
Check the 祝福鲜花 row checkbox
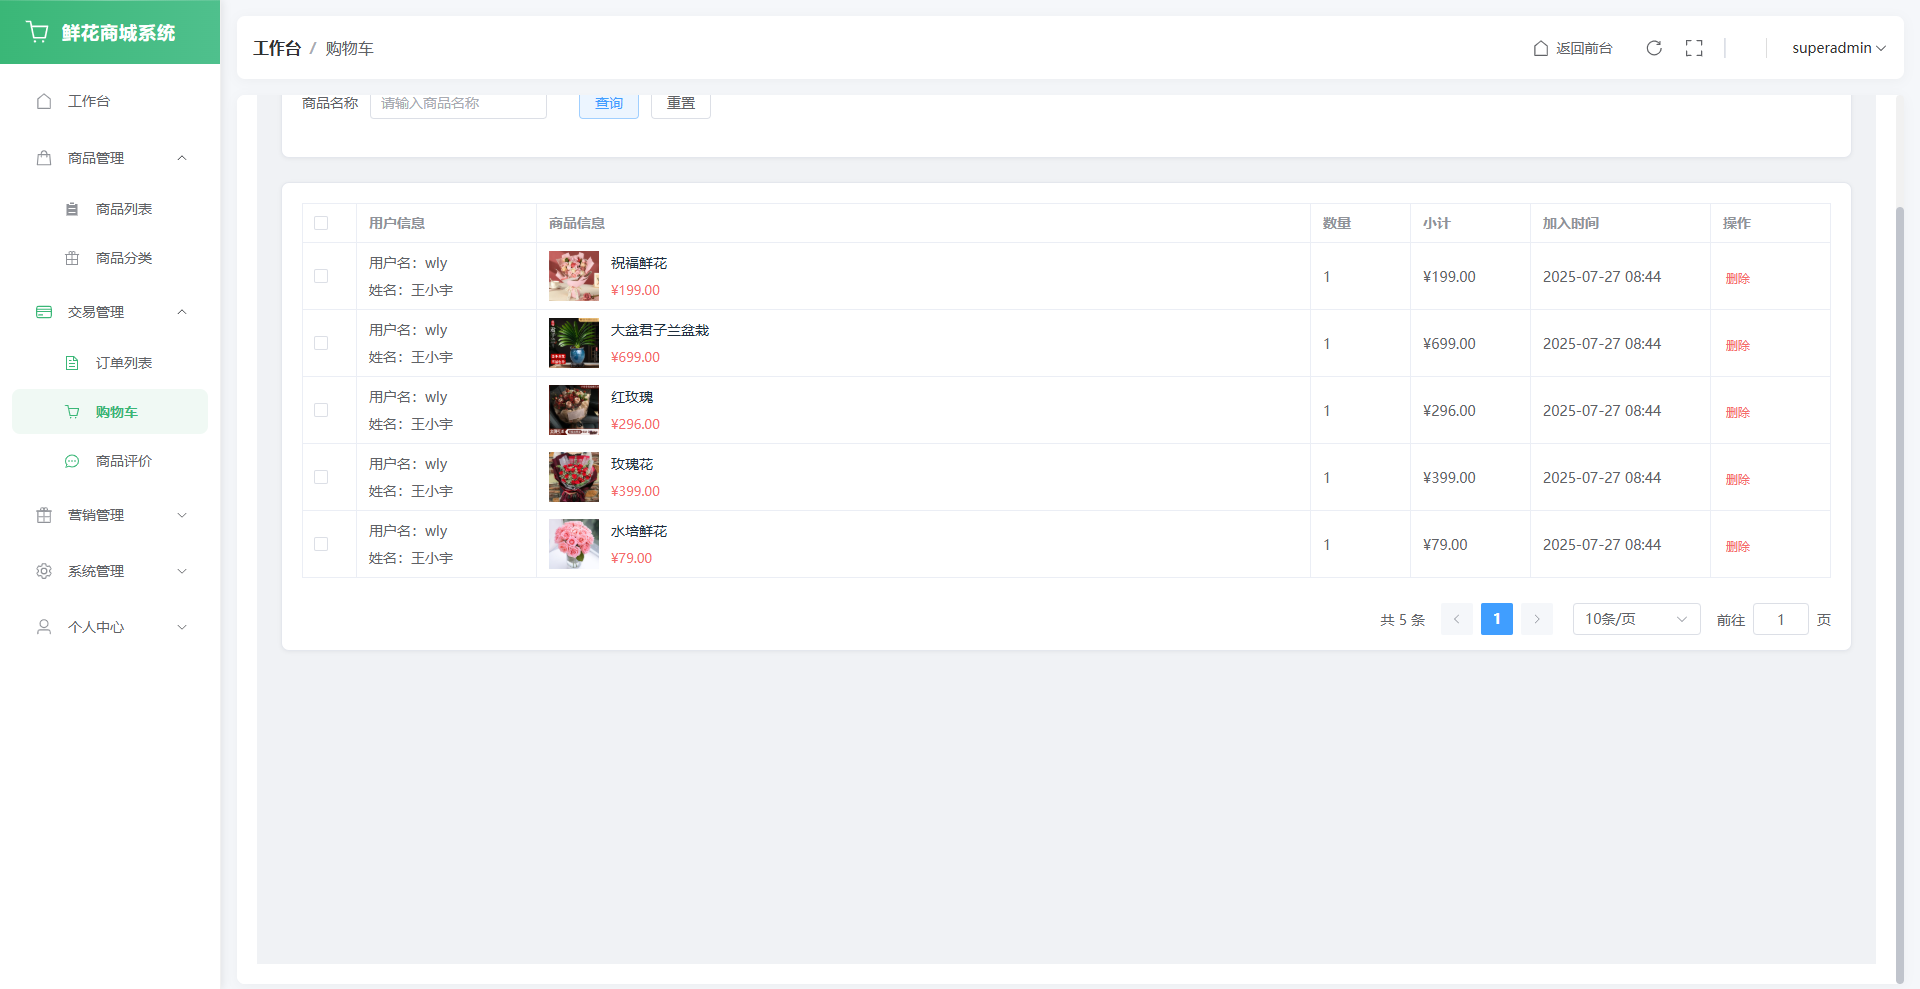tap(321, 276)
